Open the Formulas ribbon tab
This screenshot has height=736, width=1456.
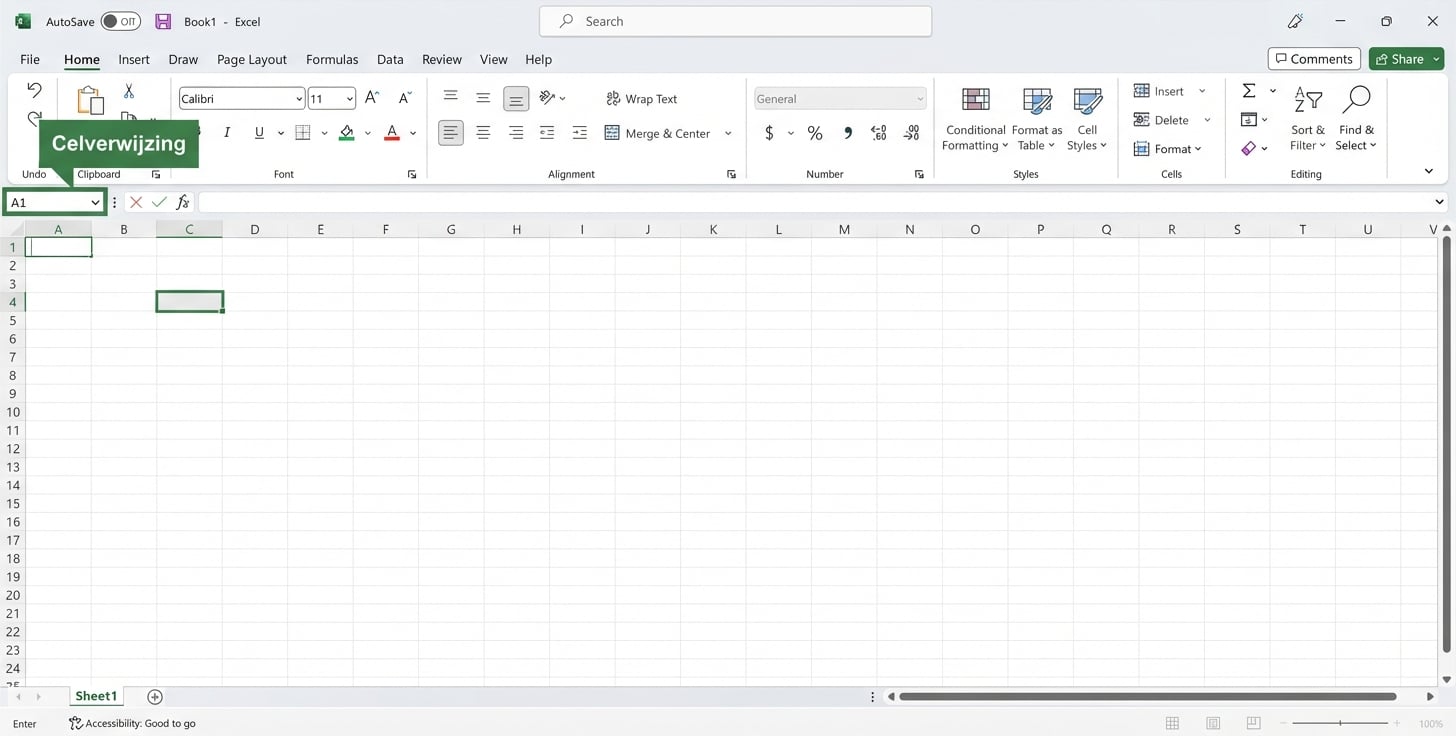coord(332,59)
